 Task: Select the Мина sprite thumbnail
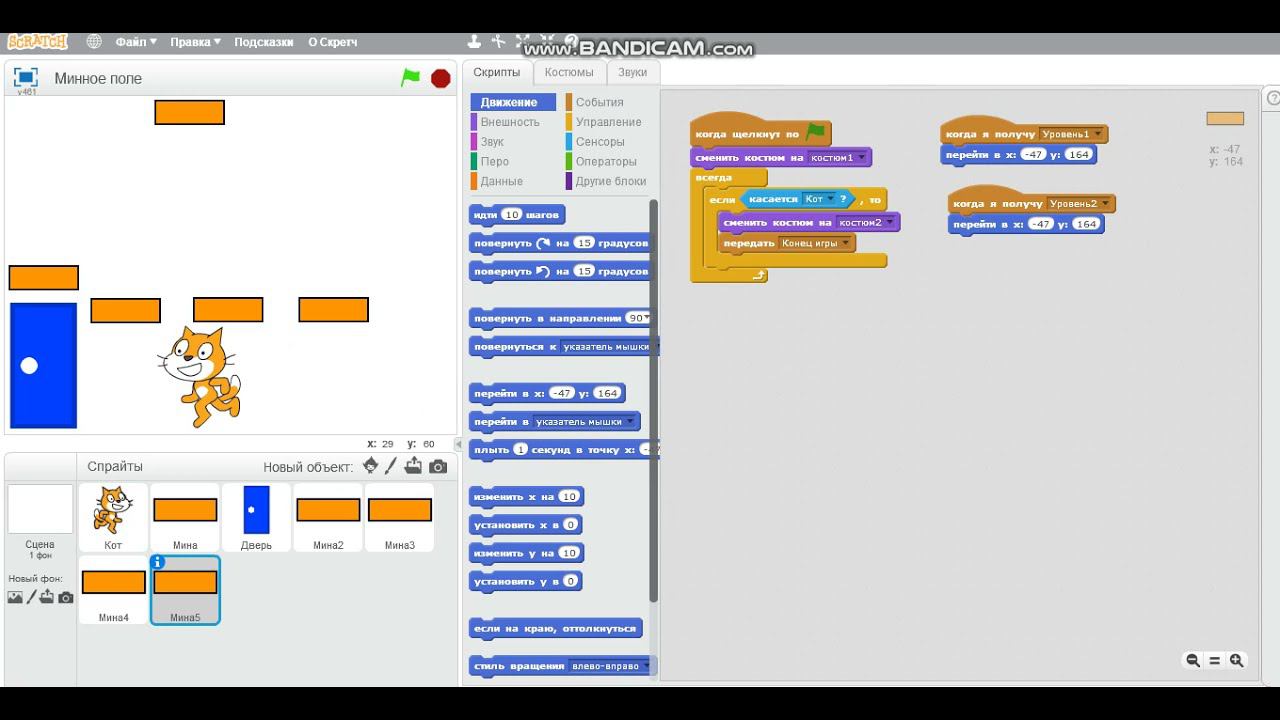click(x=185, y=518)
